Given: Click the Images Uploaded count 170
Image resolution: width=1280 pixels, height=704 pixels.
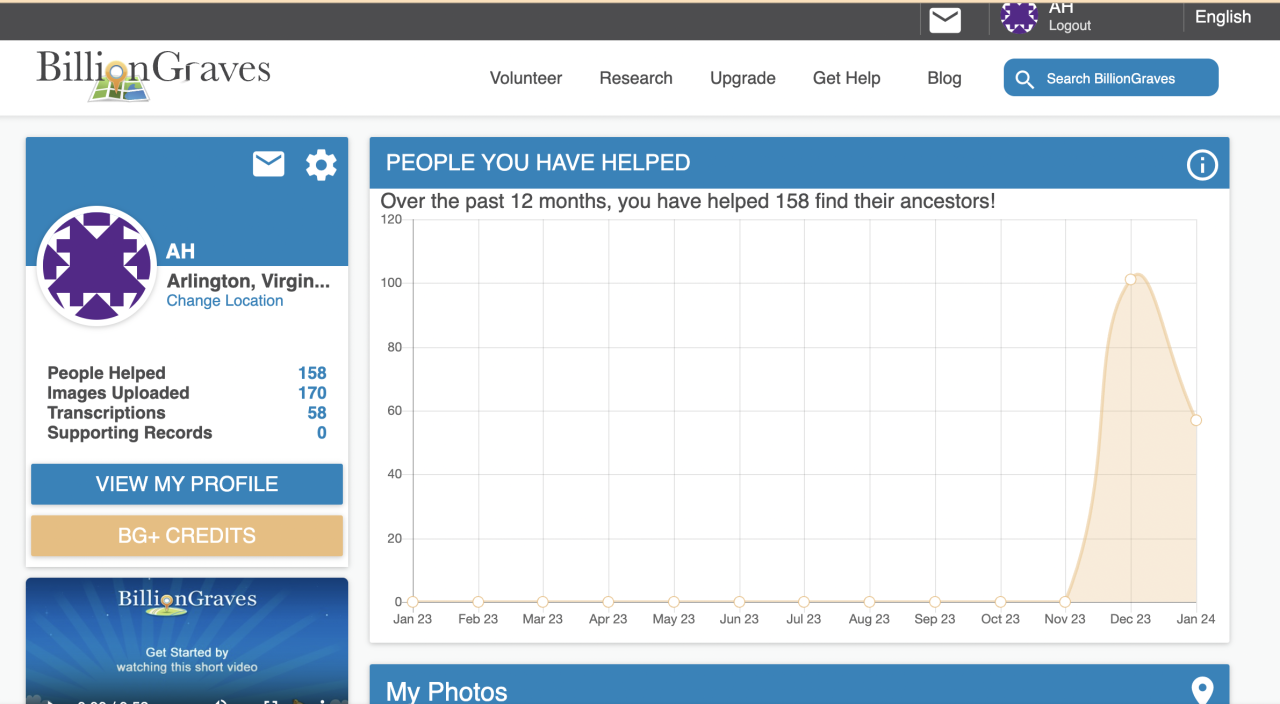Looking at the screenshot, I should tap(312, 393).
